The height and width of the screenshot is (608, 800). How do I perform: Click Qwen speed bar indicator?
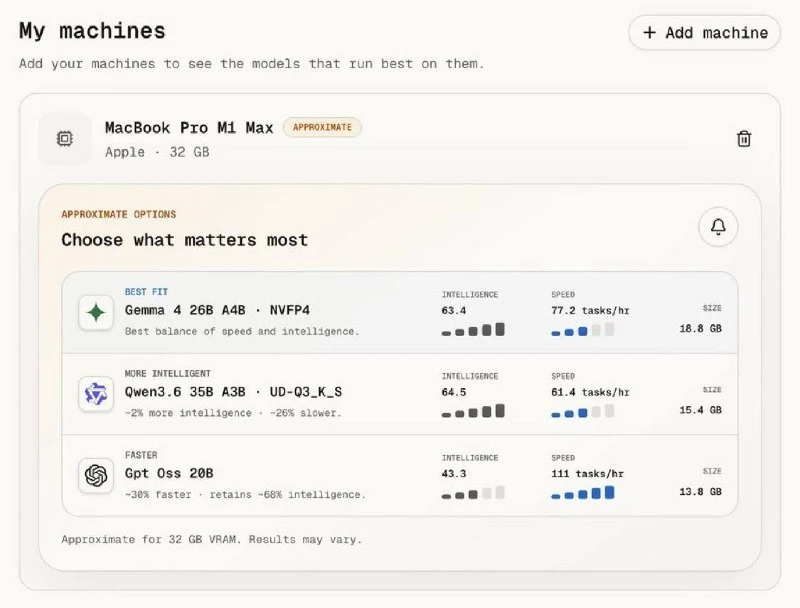(583, 411)
